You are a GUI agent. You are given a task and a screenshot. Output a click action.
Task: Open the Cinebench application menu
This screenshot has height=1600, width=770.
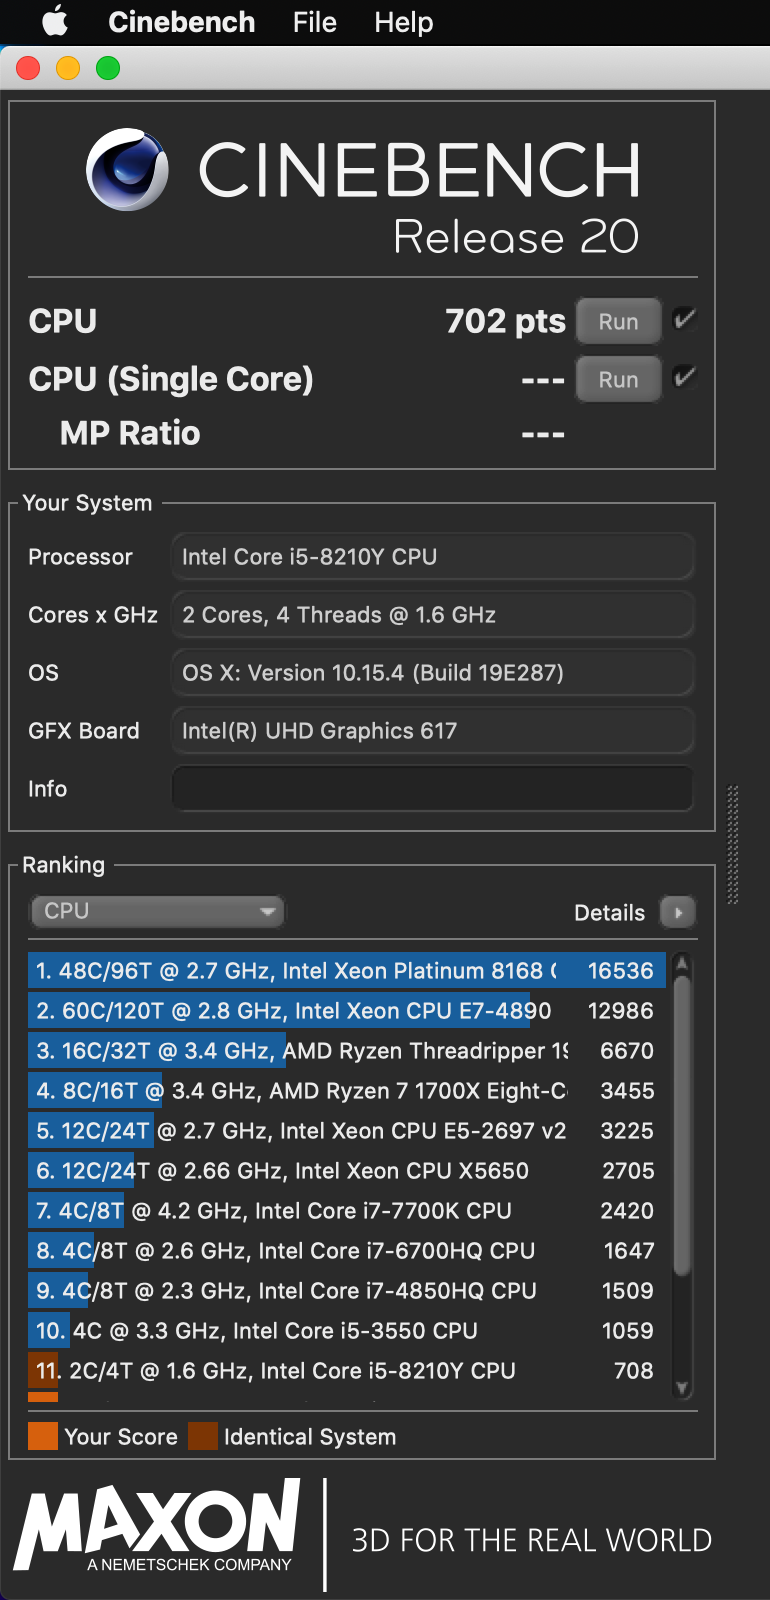click(x=181, y=22)
